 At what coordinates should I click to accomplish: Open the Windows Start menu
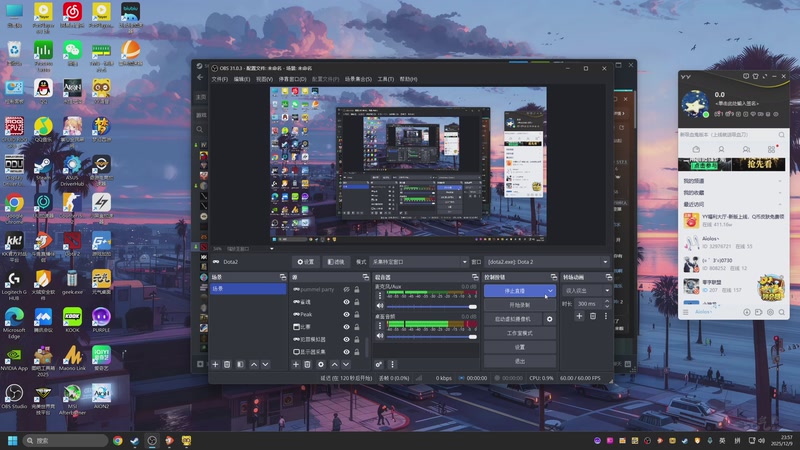(13, 440)
